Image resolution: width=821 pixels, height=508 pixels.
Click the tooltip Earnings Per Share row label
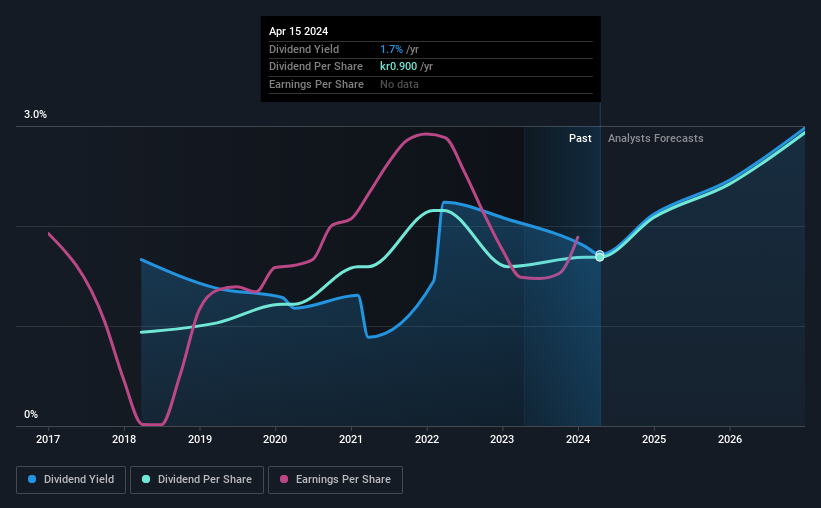point(316,84)
